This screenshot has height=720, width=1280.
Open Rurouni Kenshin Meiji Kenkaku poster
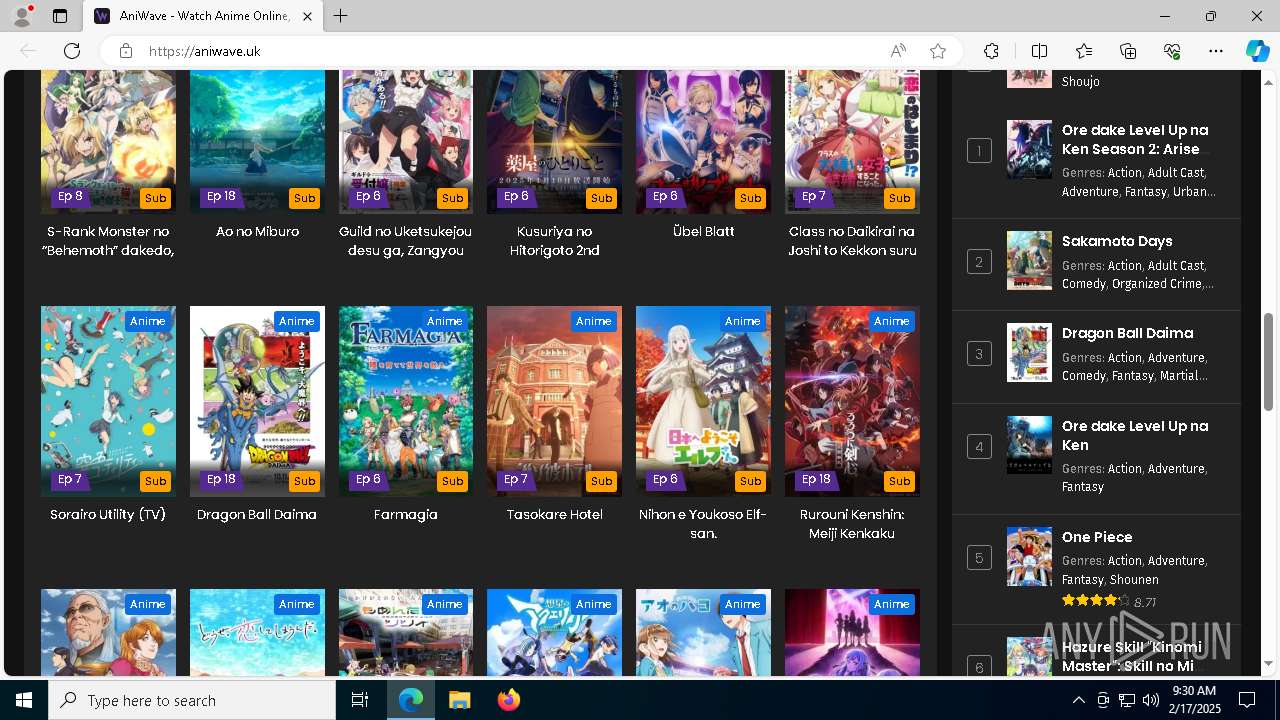pyautogui.click(x=852, y=401)
